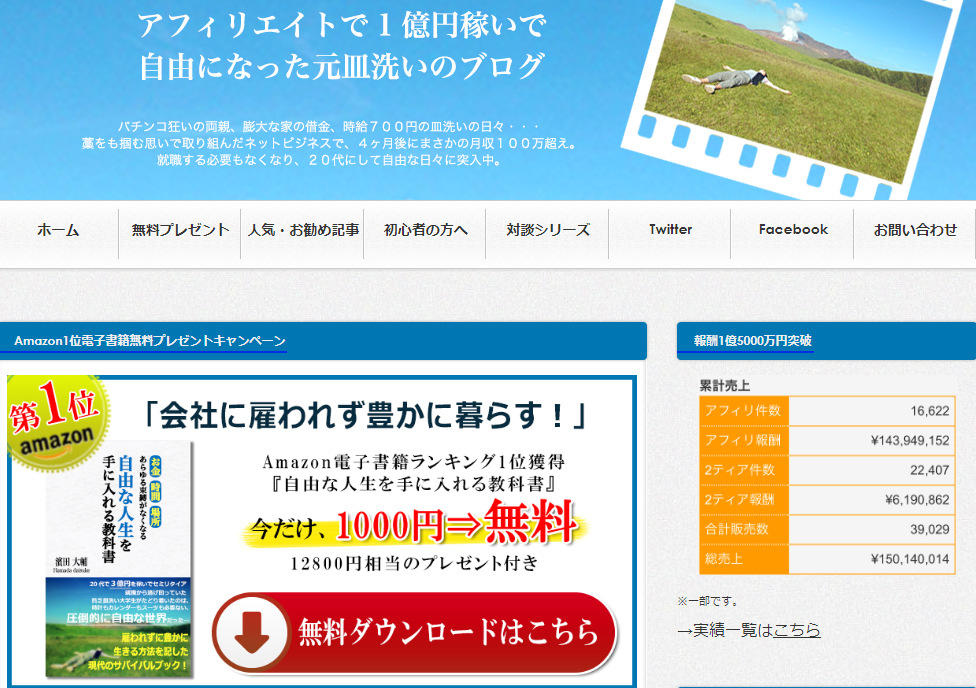Click the アフィリ報酬 value ¥143,949,152
The image size is (976, 688).
point(910,441)
